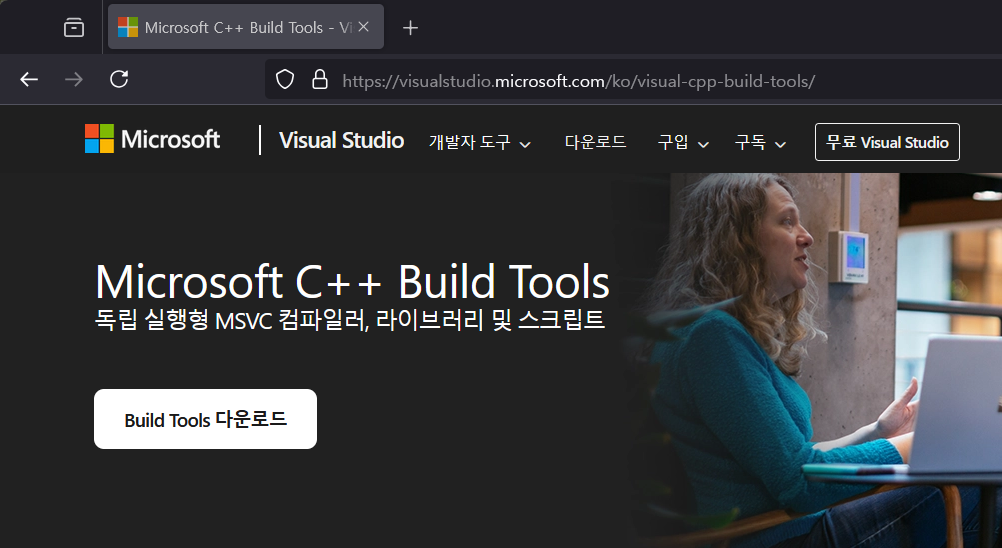The height and width of the screenshot is (548, 1002).
Task: View site security padlock info
Action: (x=320, y=80)
